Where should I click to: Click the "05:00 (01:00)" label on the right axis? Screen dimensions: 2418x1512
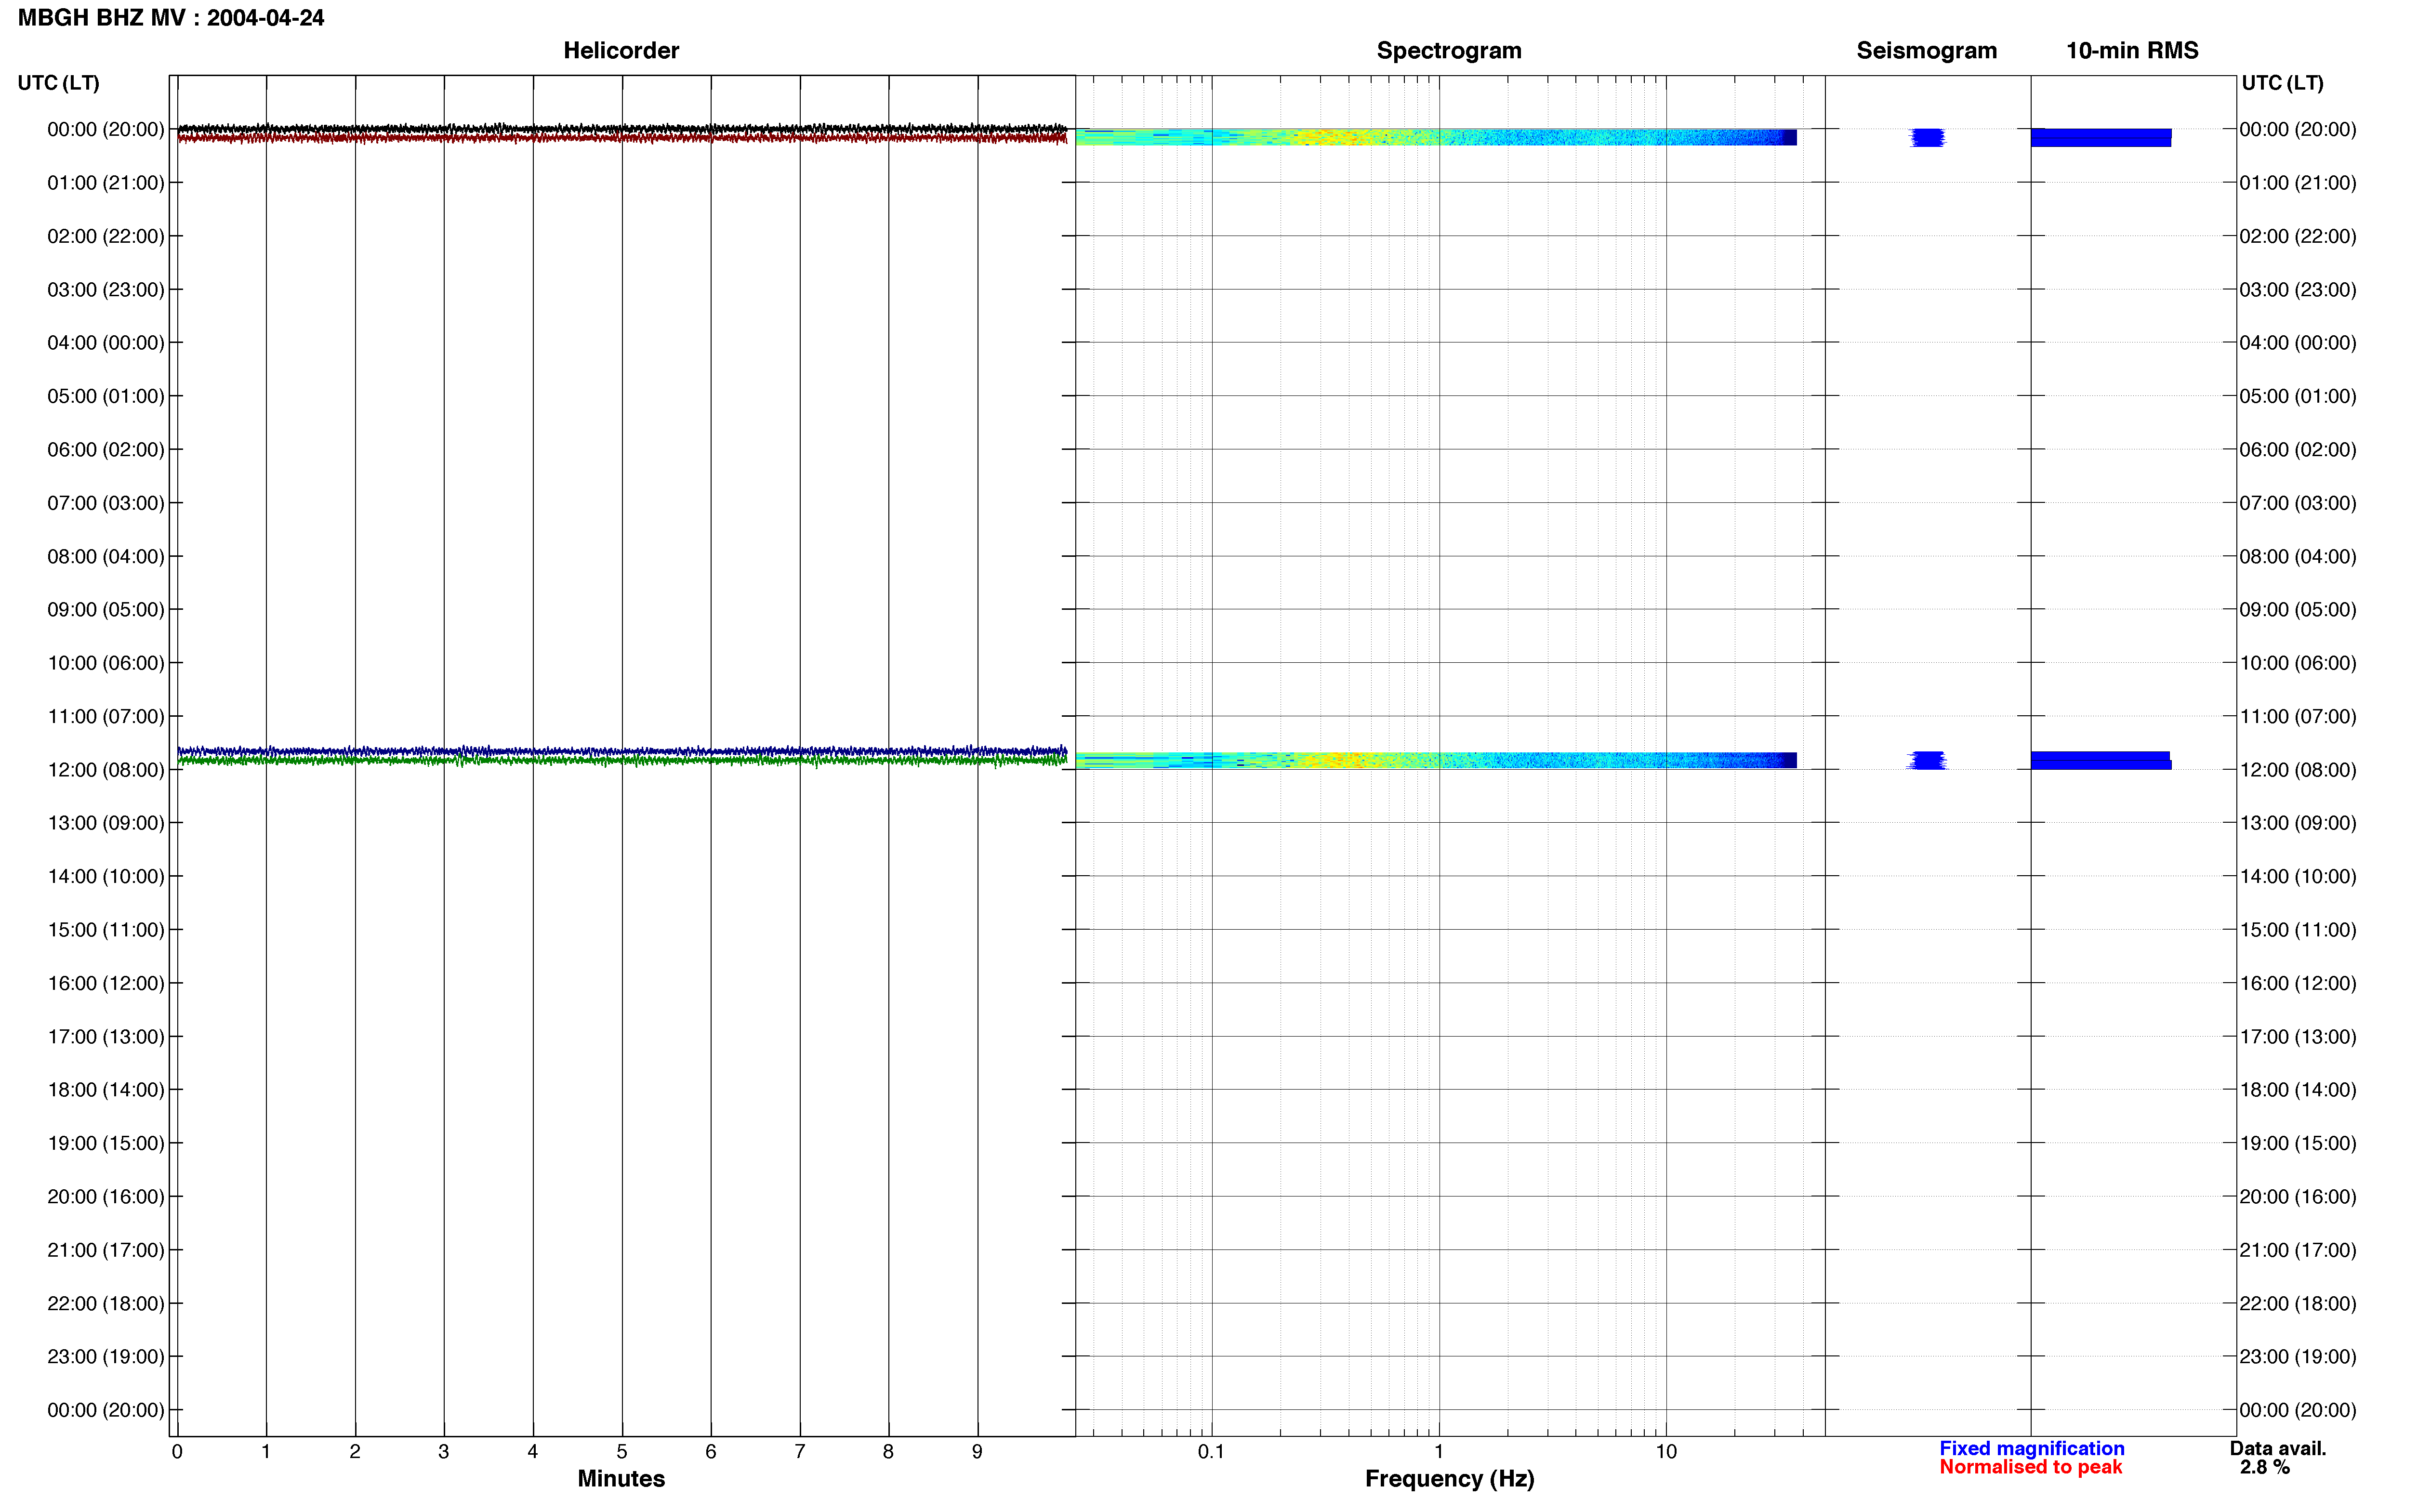point(2298,396)
